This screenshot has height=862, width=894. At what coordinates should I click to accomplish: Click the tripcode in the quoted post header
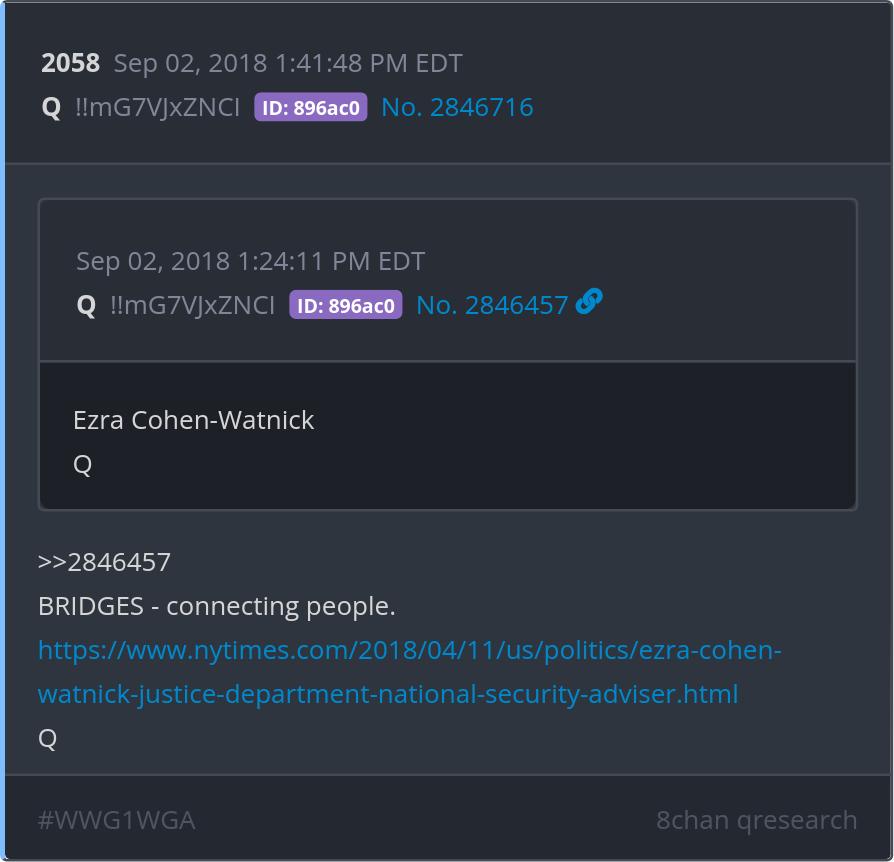[192, 305]
